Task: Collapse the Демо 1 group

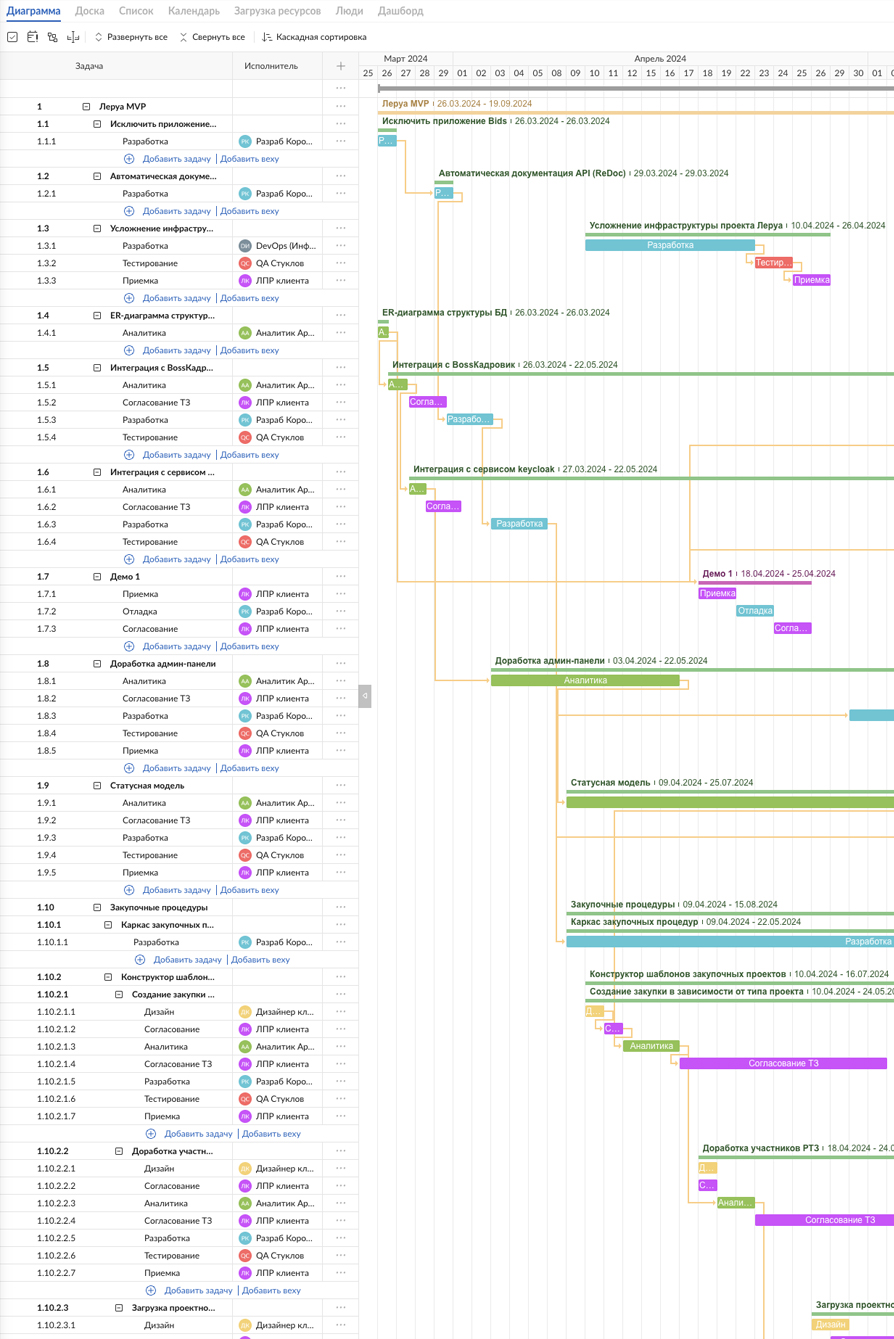Action: (x=98, y=577)
